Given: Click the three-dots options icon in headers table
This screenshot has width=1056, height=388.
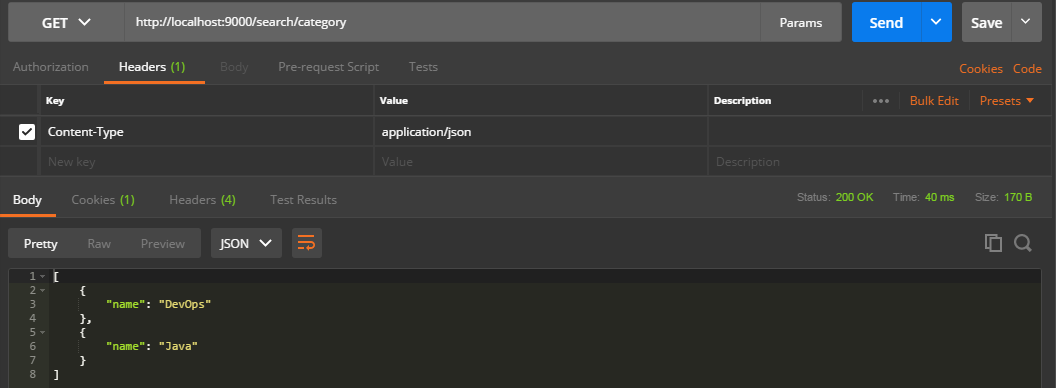Looking at the screenshot, I should [x=880, y=101].
